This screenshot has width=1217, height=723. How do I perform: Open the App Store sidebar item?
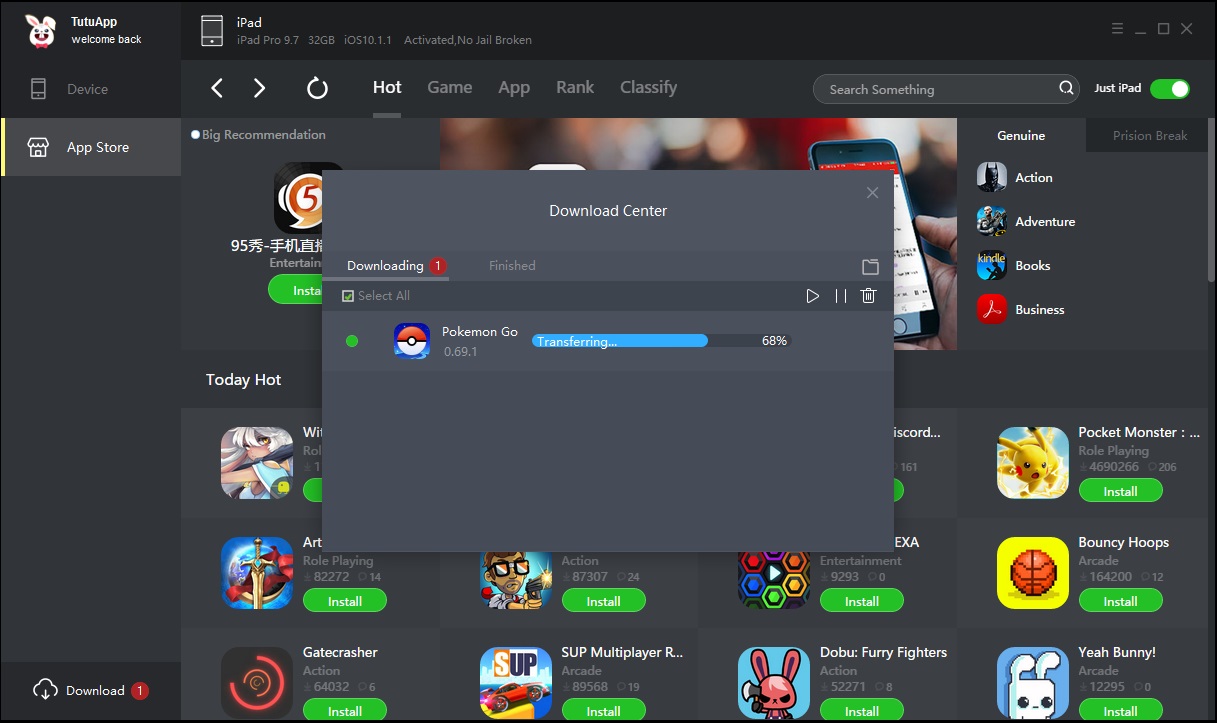[90, 147]
